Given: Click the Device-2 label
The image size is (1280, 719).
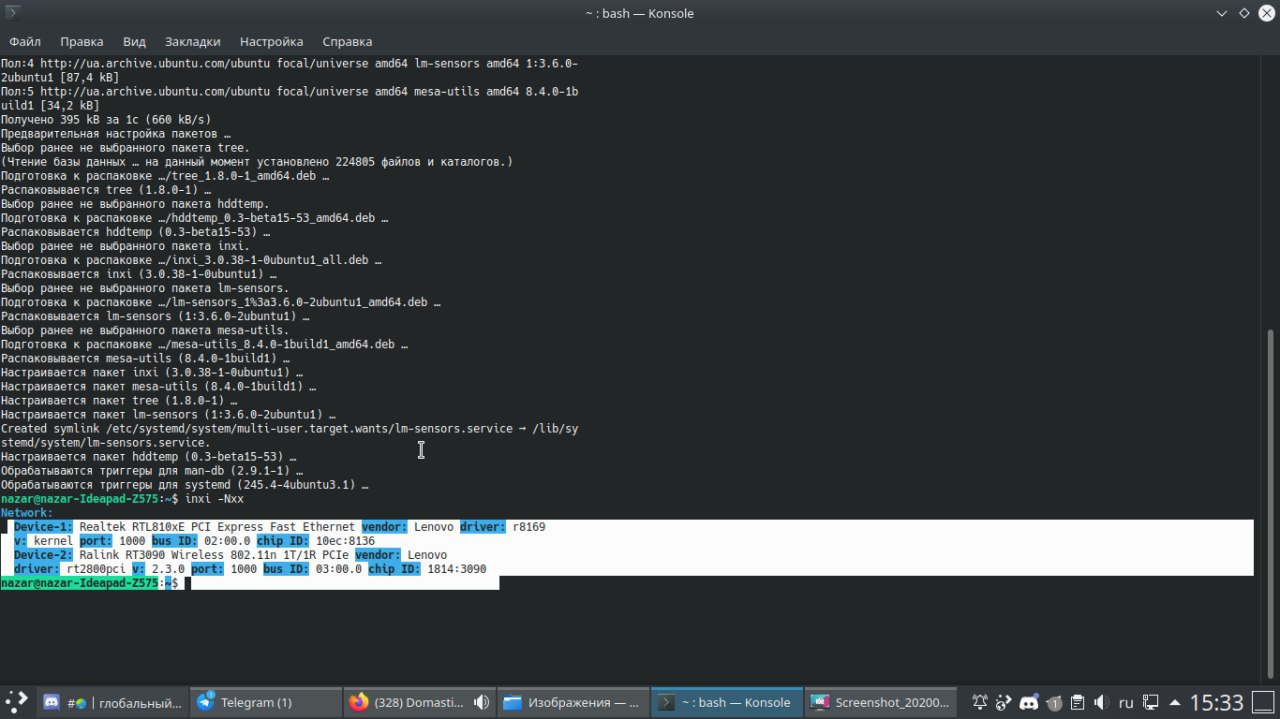Looking at the screenshot, I should pos(43,554).
